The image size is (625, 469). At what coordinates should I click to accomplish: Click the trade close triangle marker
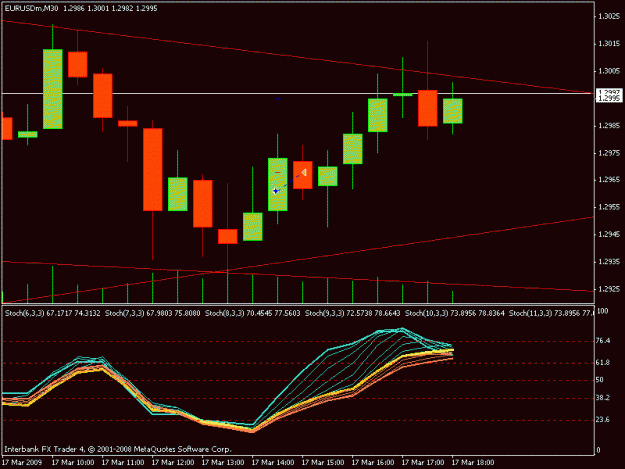(x=304, y=173)
